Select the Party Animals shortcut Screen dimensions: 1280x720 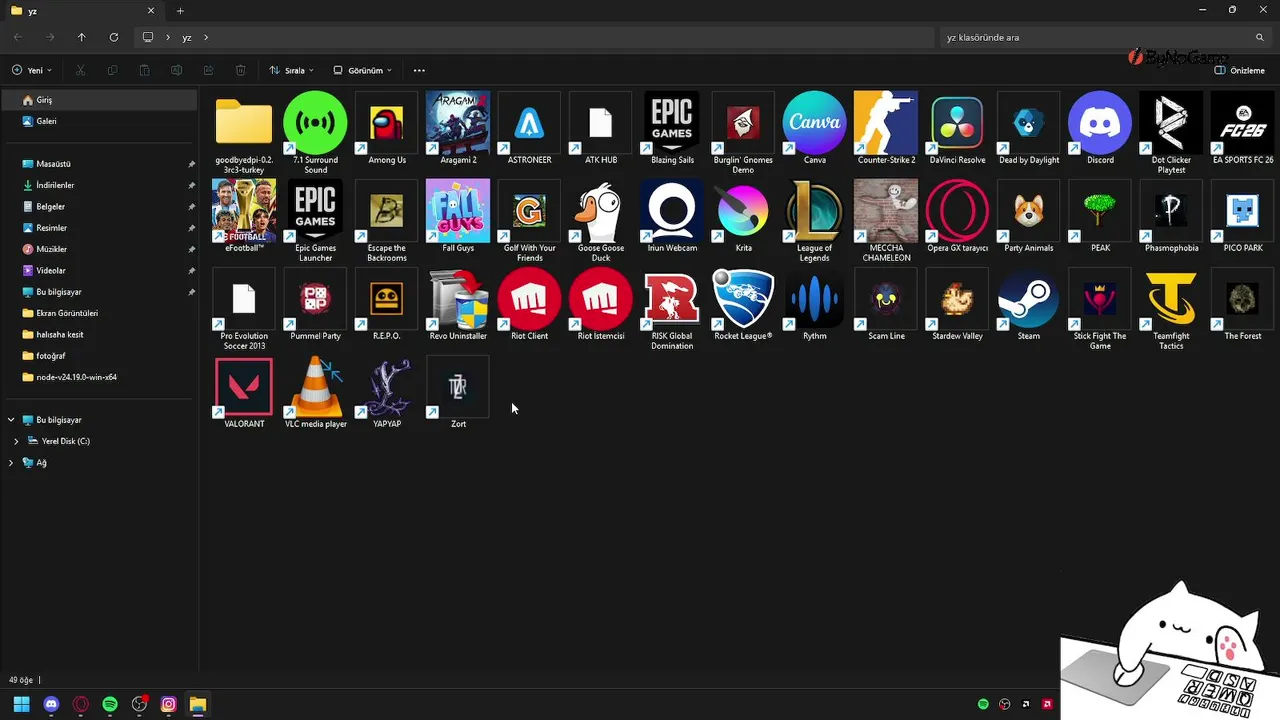coord(1029,217)
